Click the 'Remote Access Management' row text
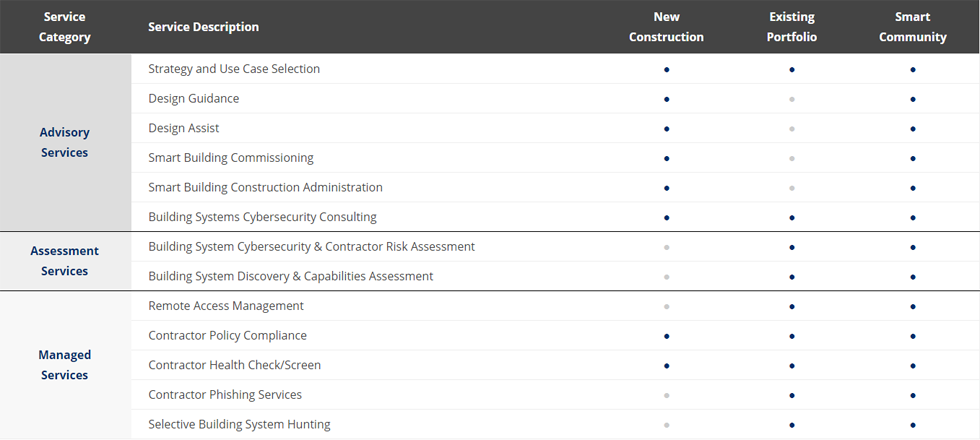 [226, 306]
